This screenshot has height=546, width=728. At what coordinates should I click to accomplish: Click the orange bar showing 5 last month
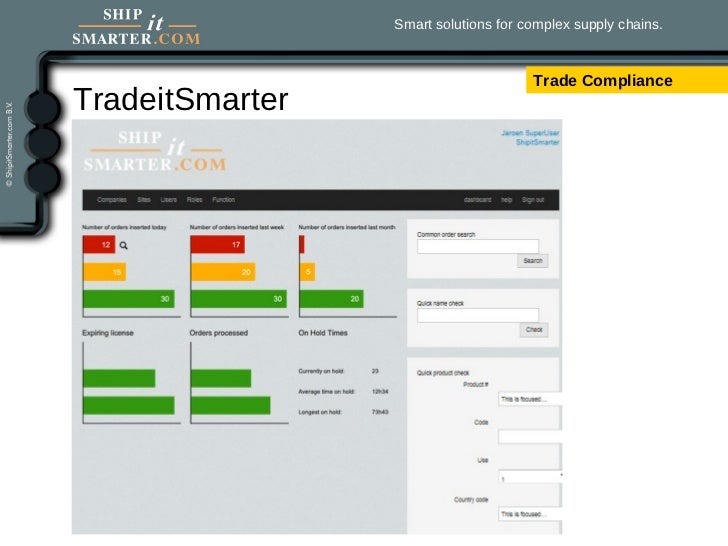click(307, 272)
